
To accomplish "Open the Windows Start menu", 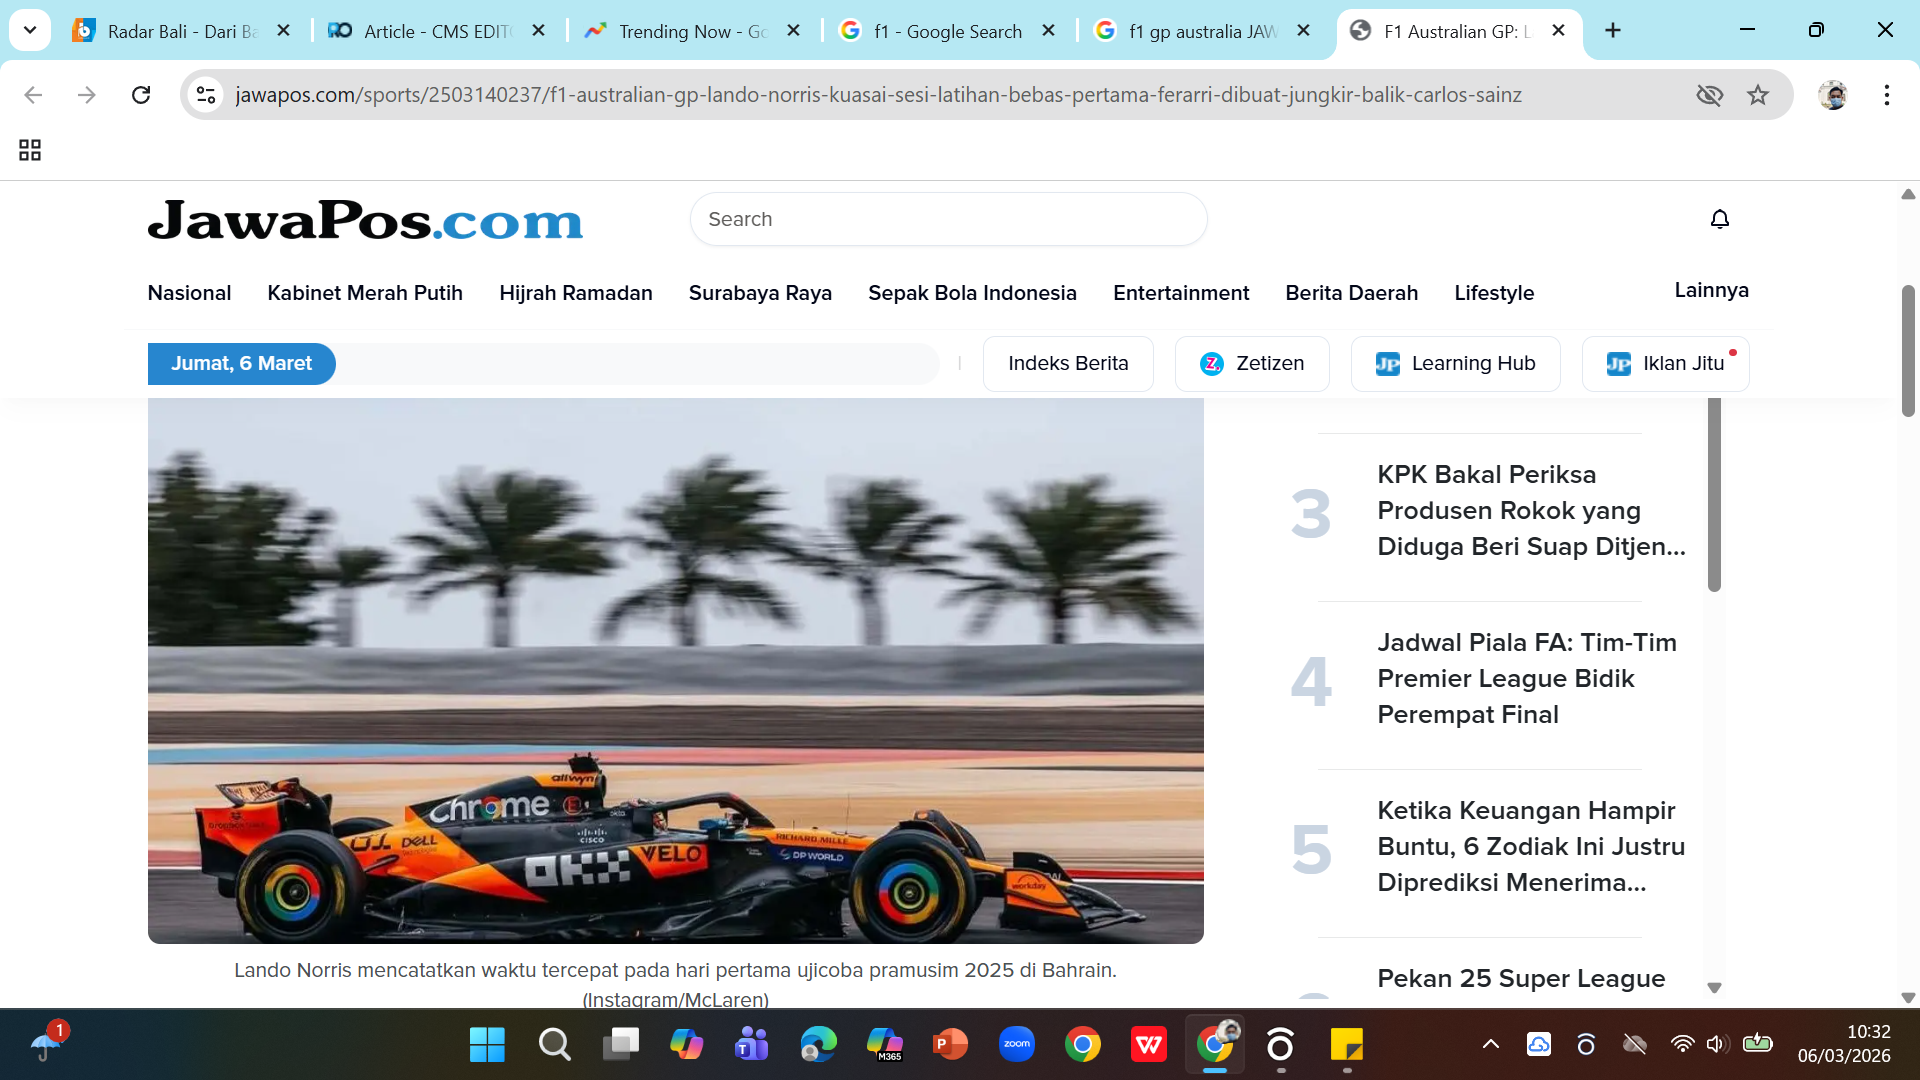I will click(487, 1045).
